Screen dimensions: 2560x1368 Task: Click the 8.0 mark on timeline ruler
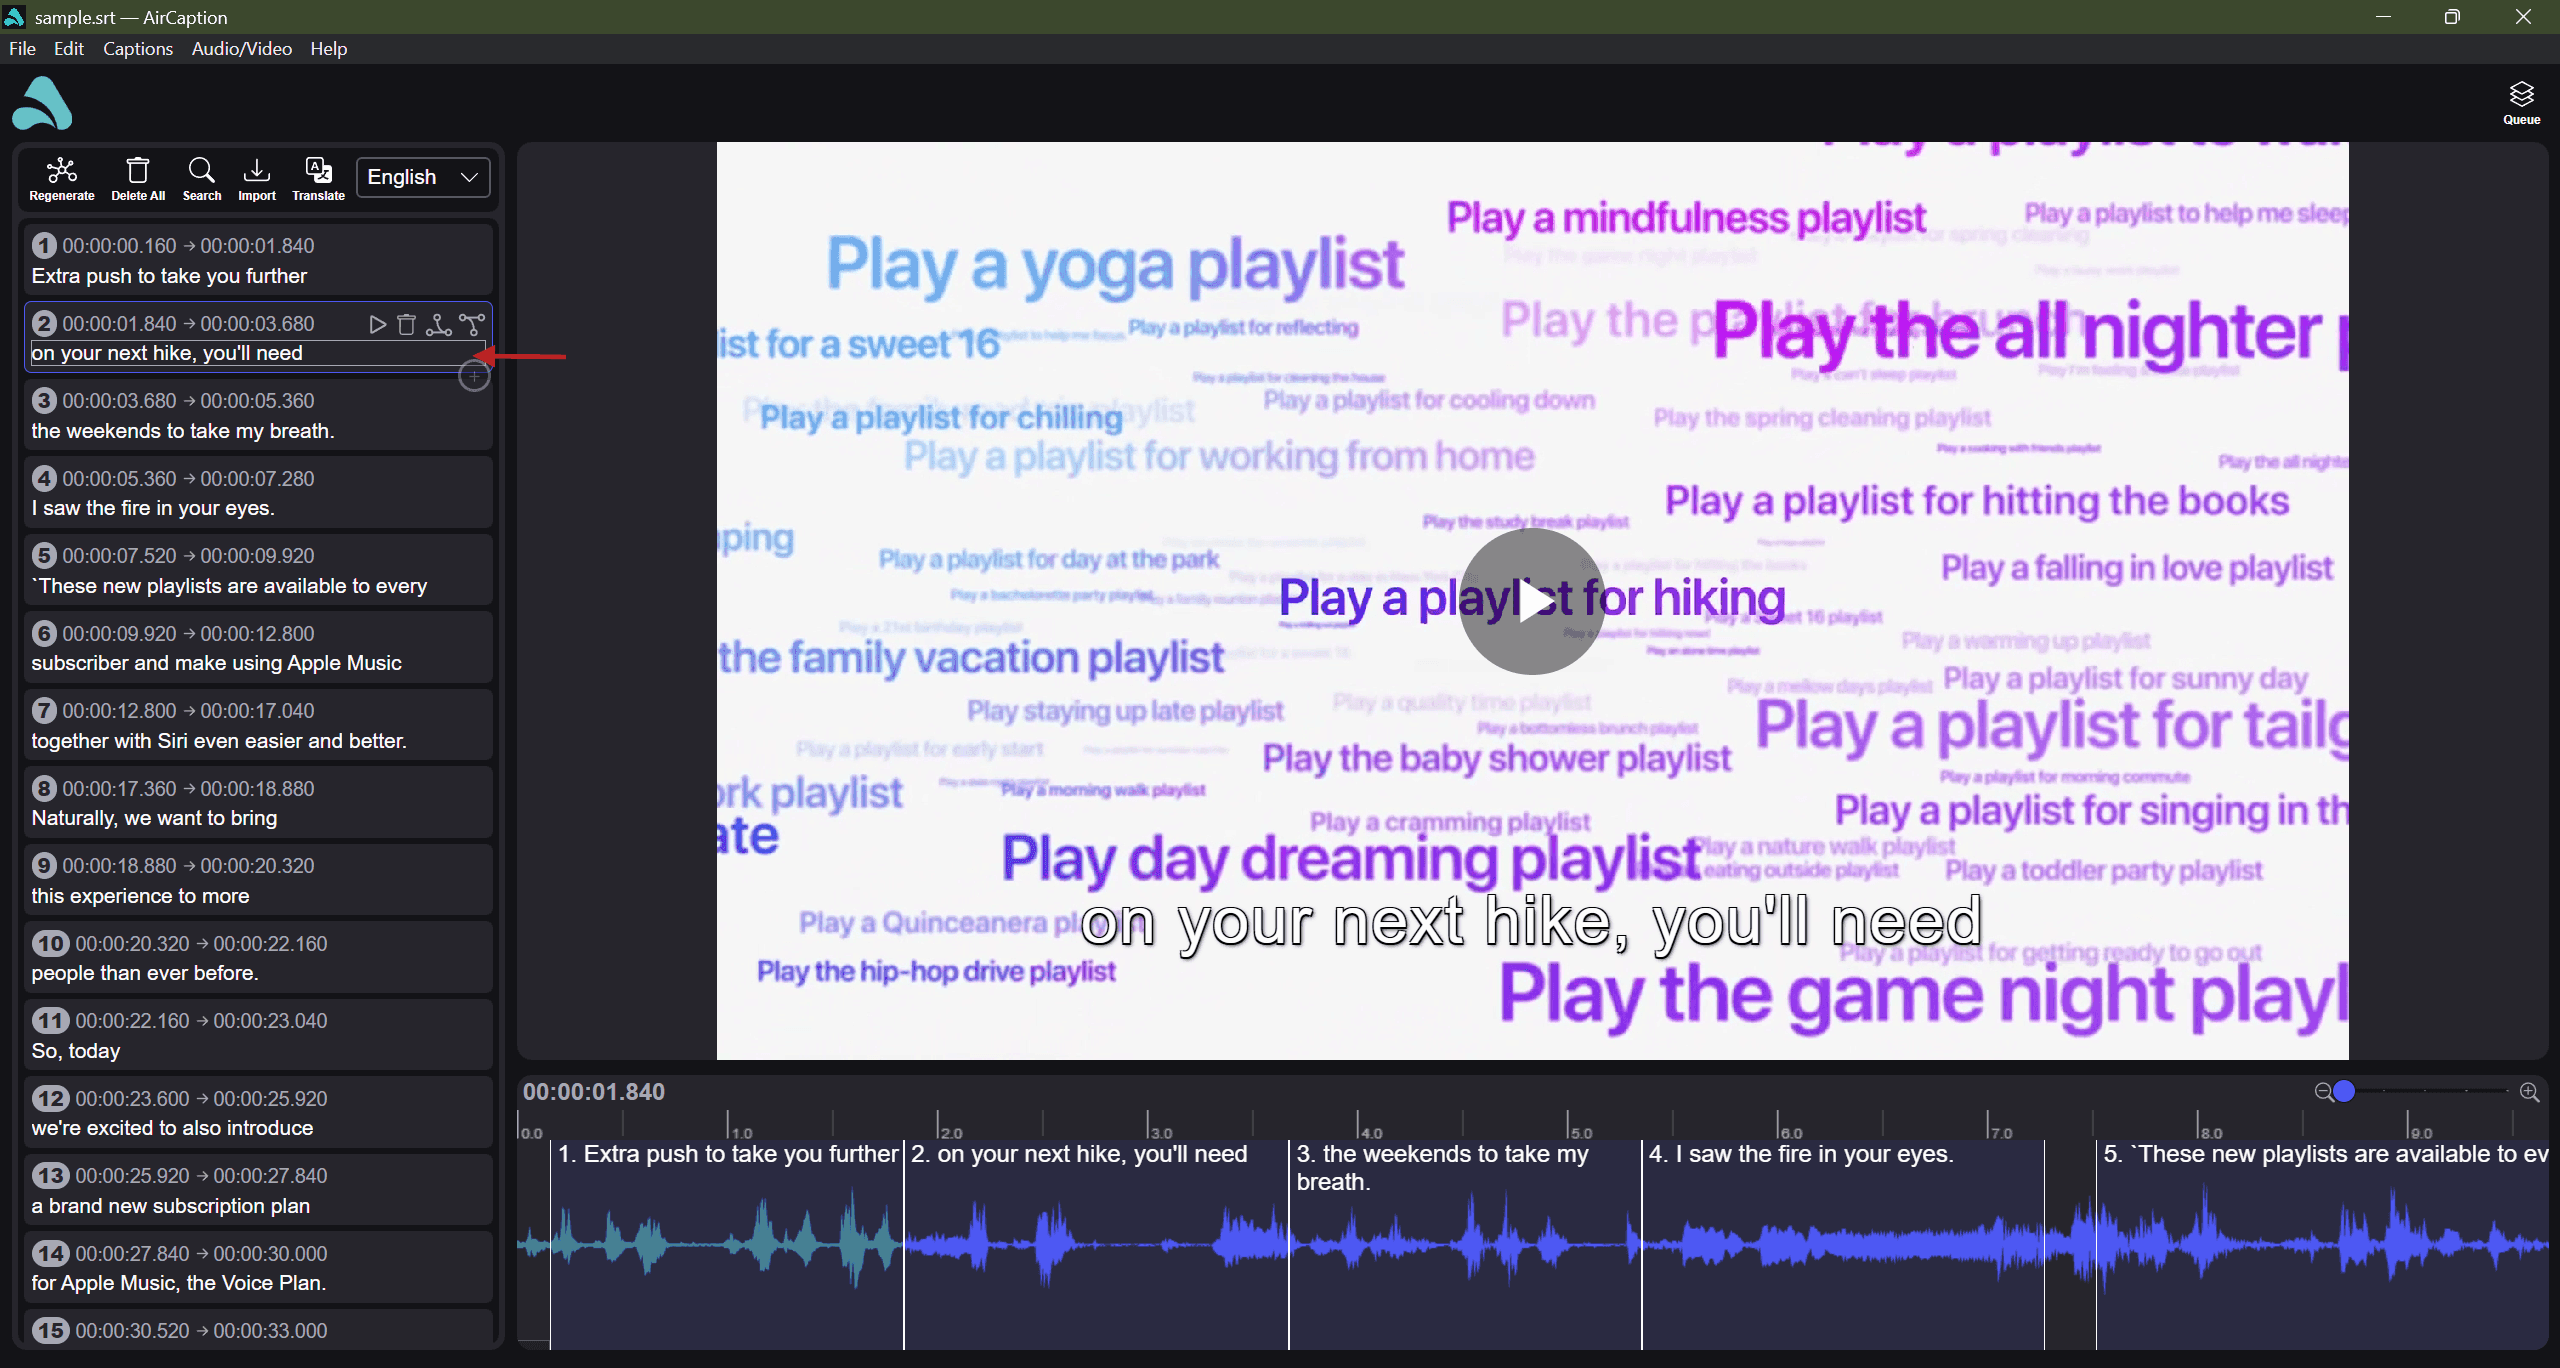tap(2210, 1133)
